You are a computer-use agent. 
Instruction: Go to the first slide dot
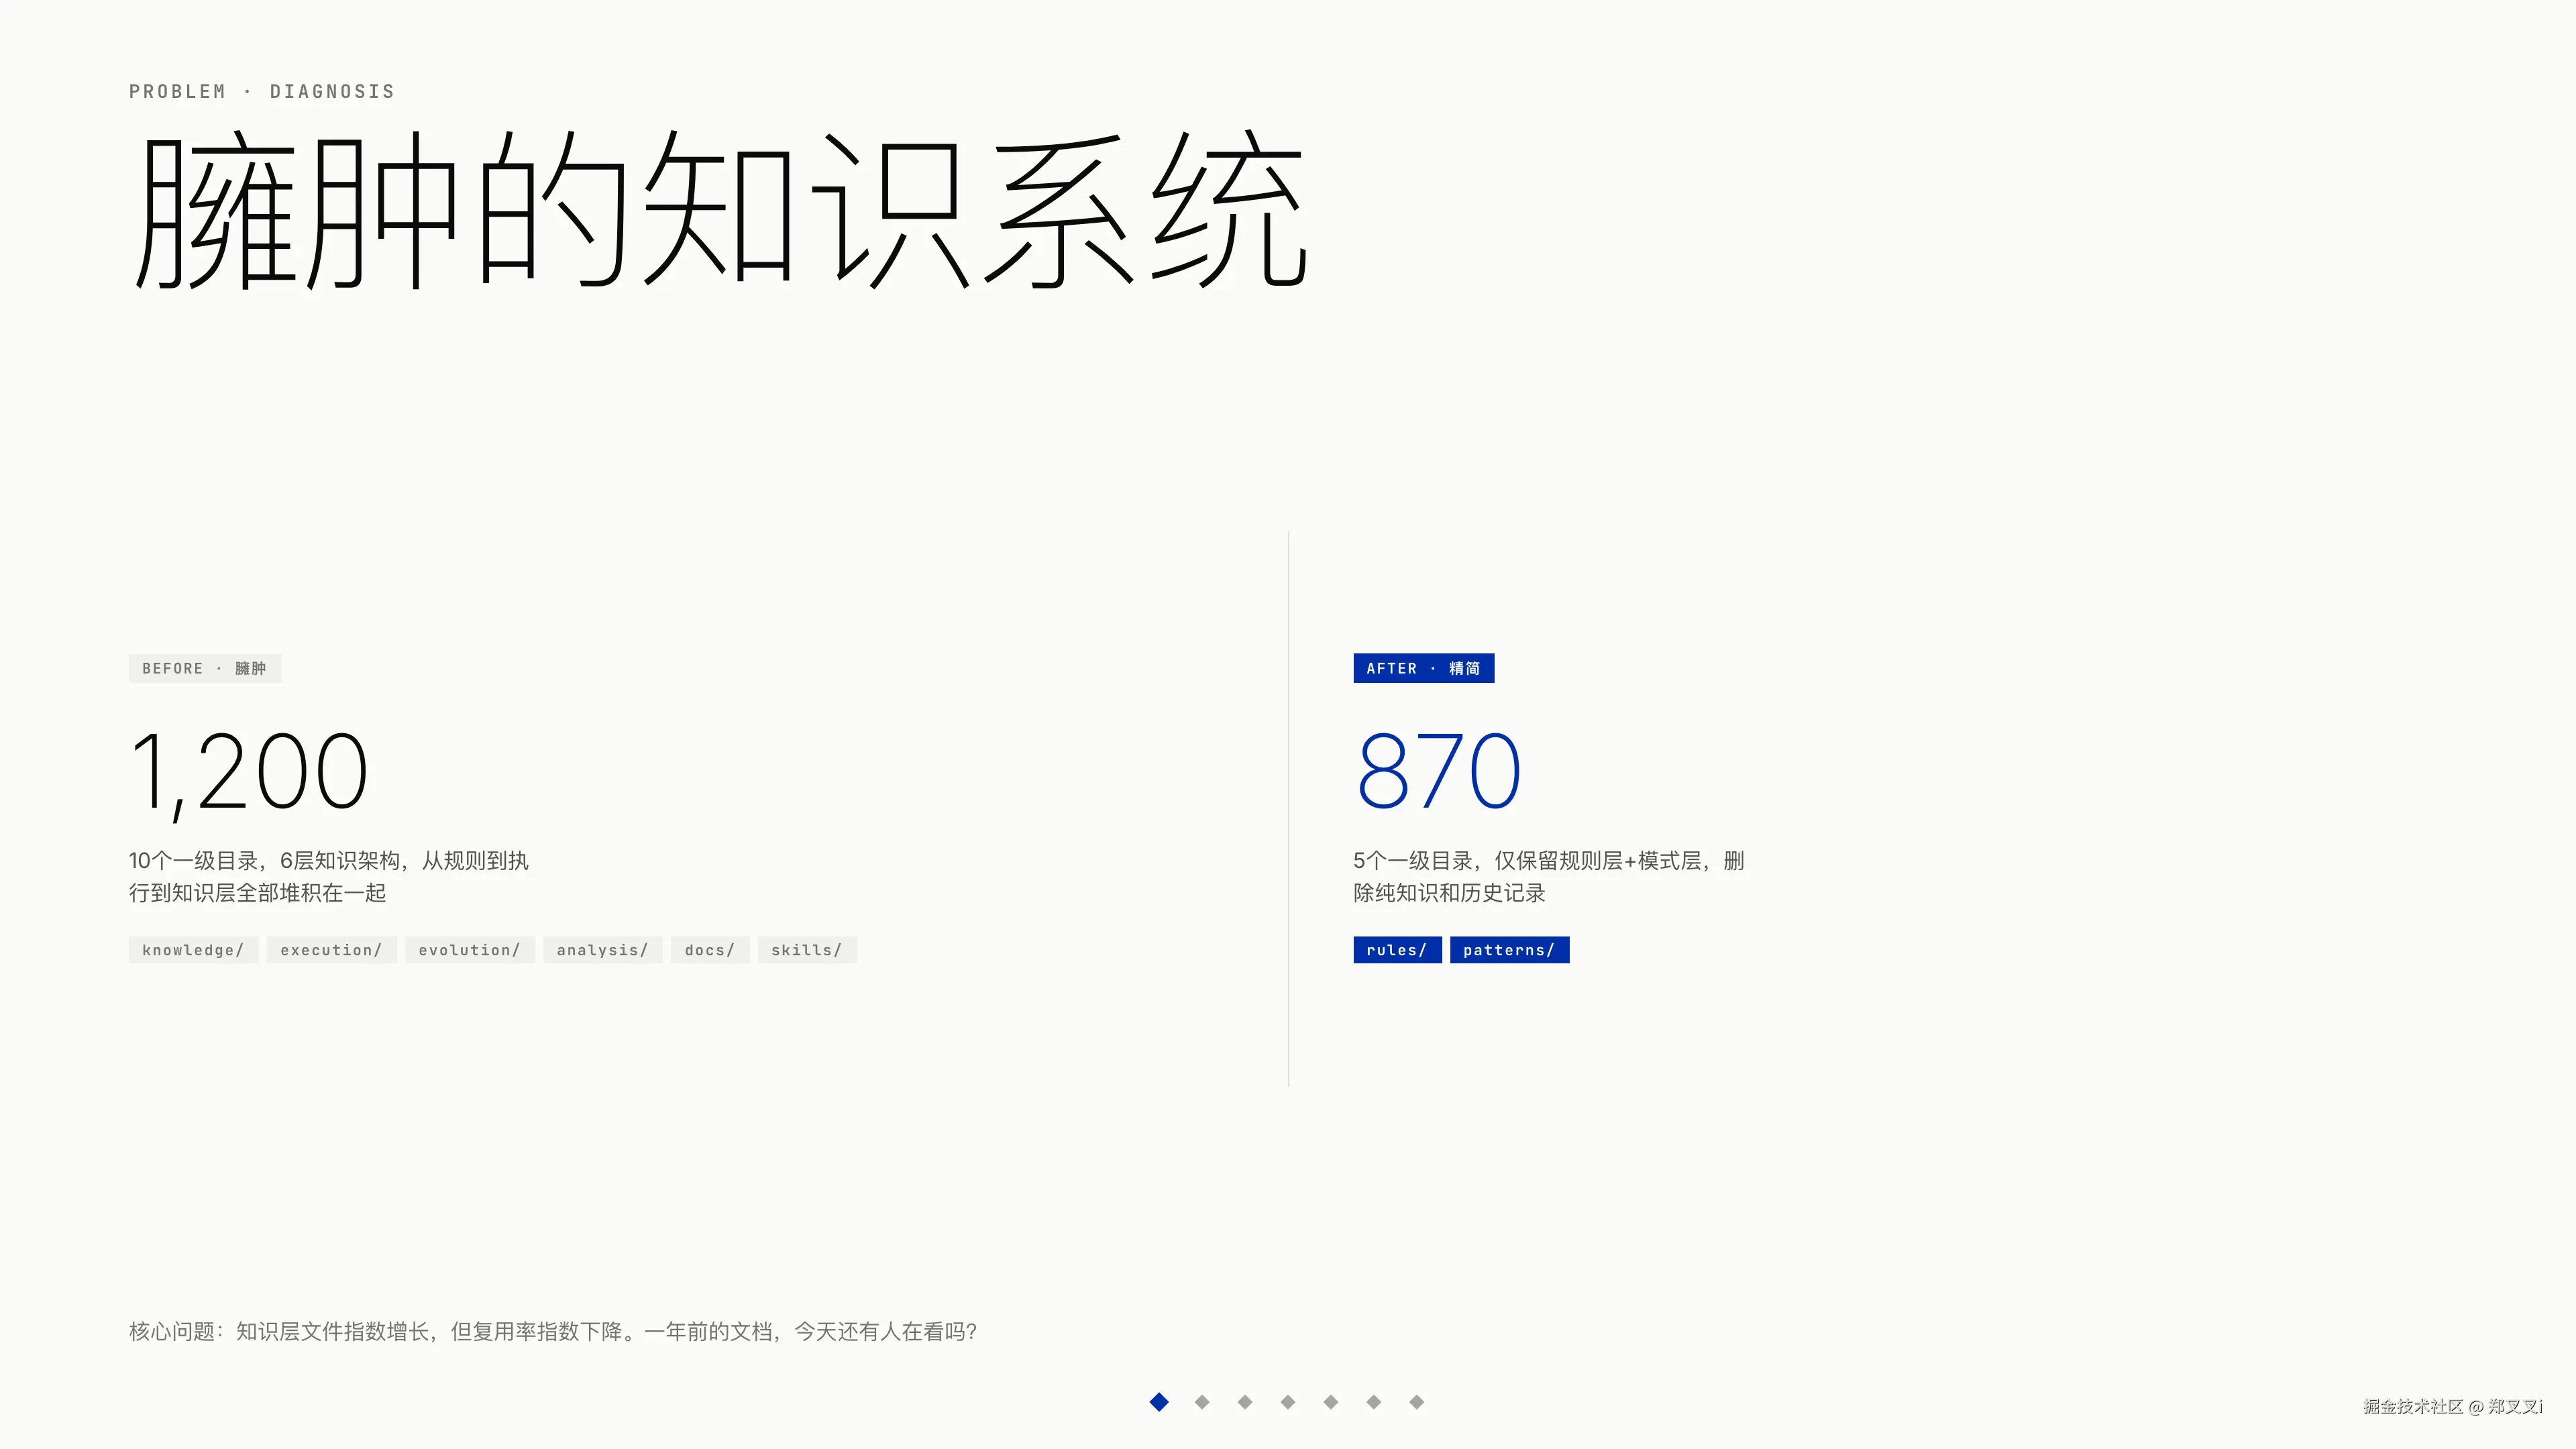pyautogui.click(x=1159, y=1402)
